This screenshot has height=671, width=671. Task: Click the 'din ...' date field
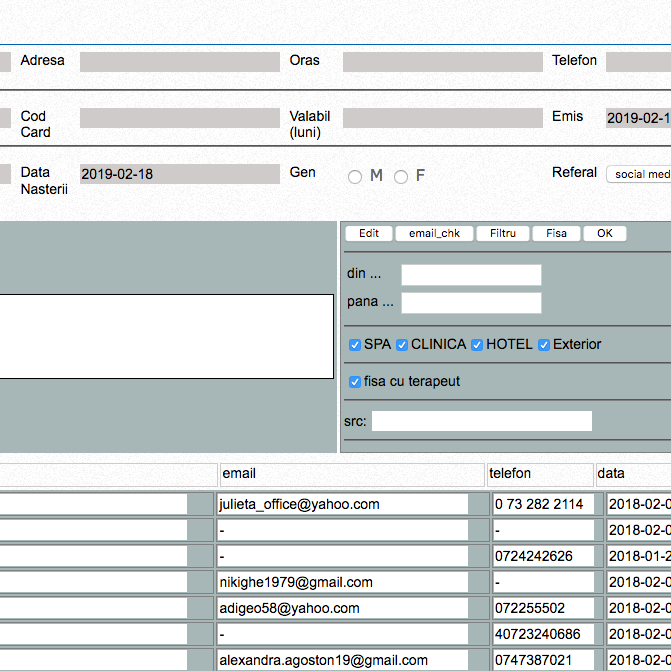point(471,275)
